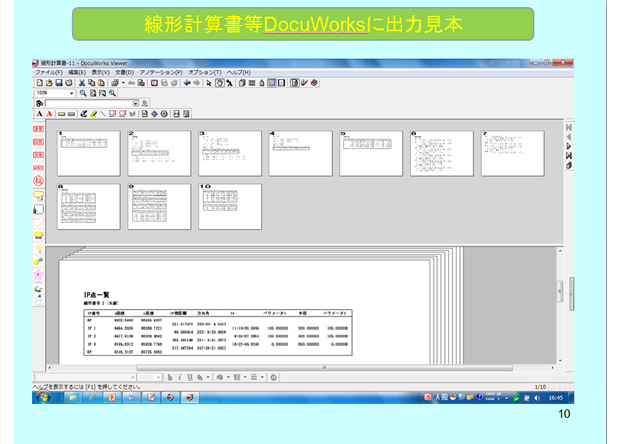Open the 表示(V) menu
This screenshot has height=444, width=620.
click(x=100, y=73)
